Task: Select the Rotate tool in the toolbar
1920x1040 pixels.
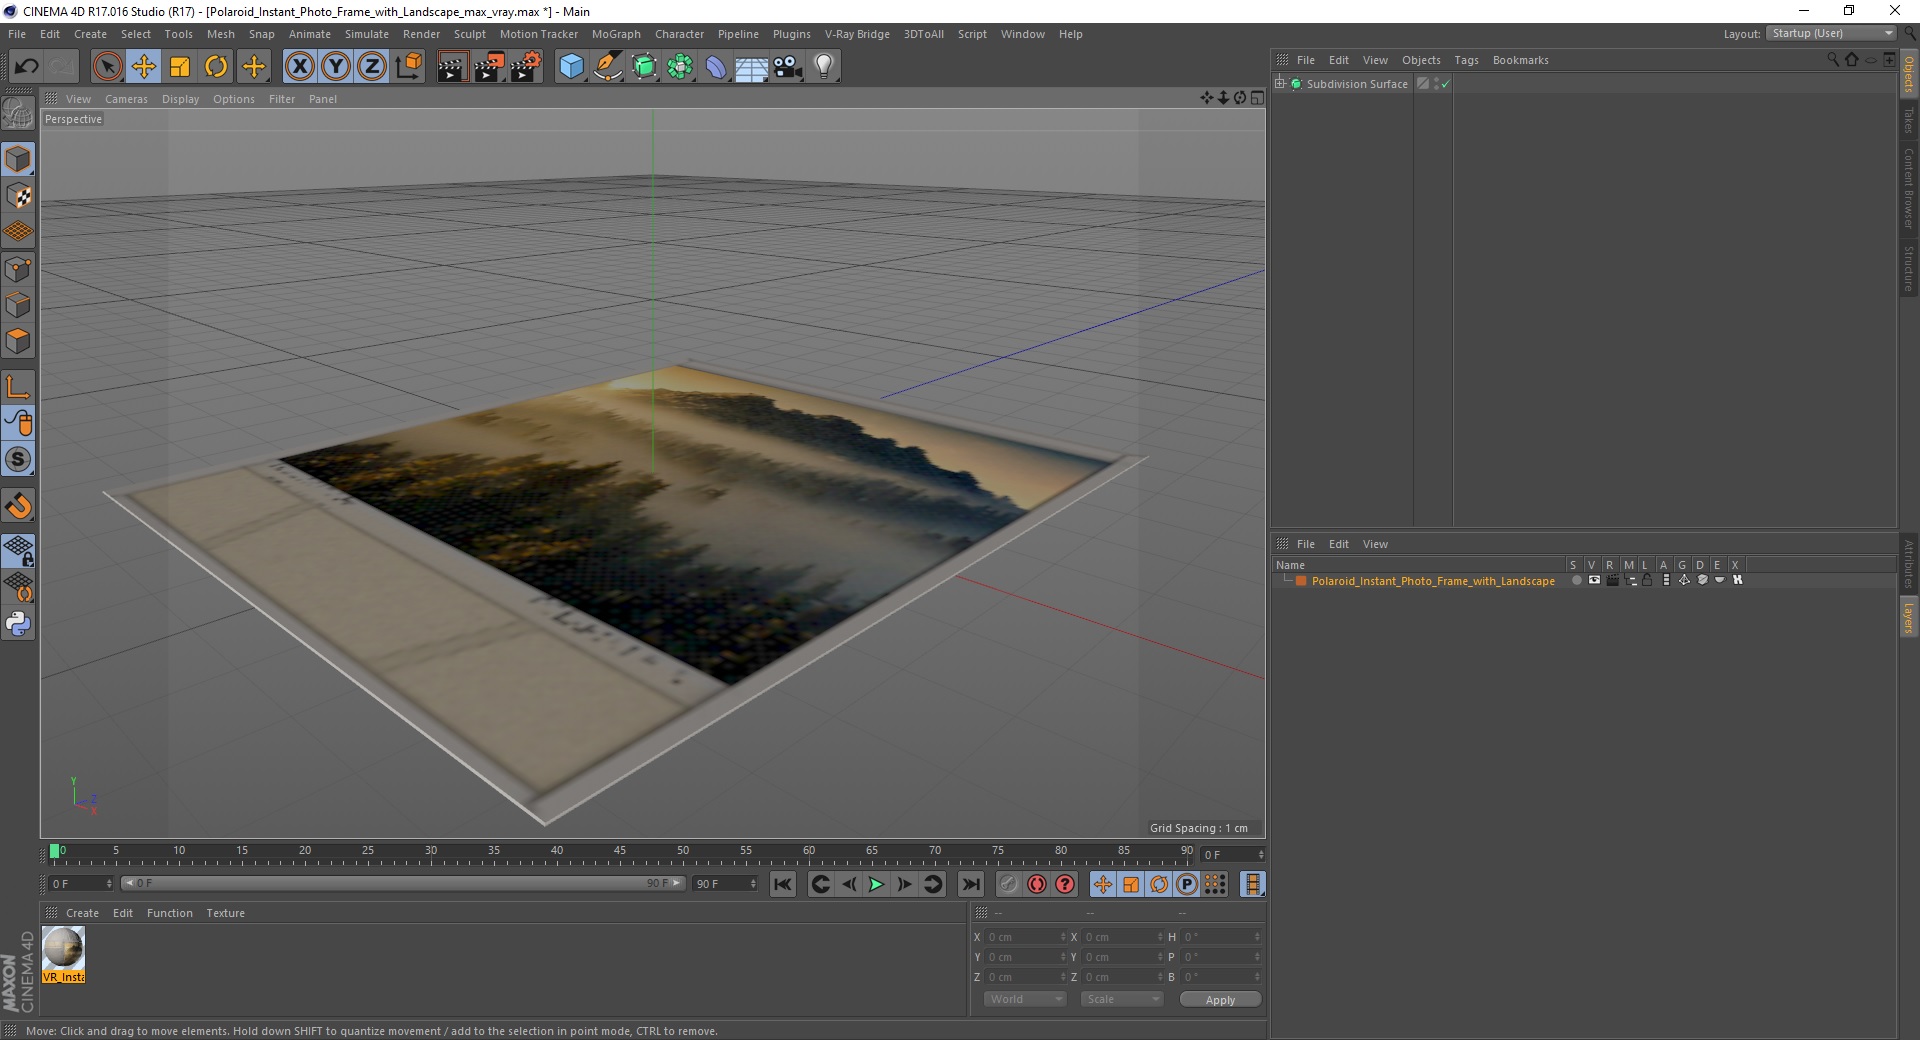Action: click(216, 67)
